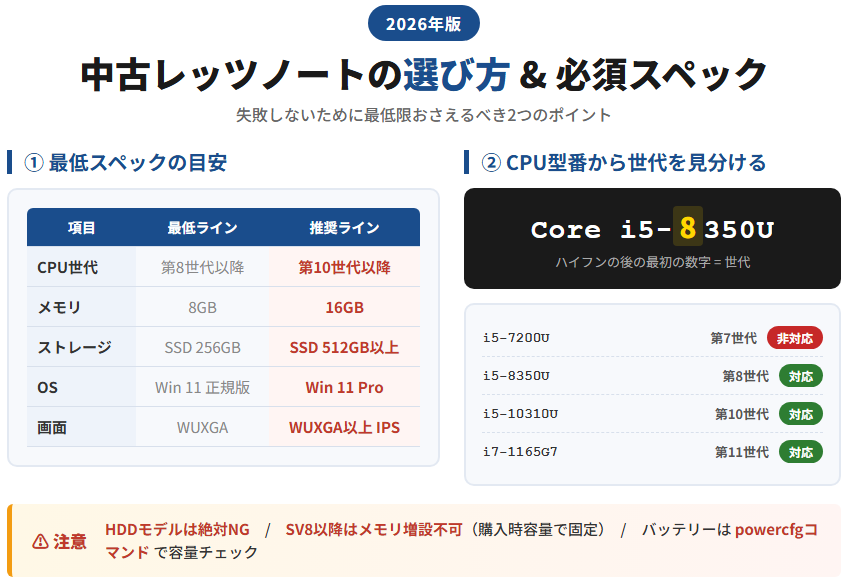Click the ストレージ row label
This screenshot has width=850, height=582.
(81, 347)
